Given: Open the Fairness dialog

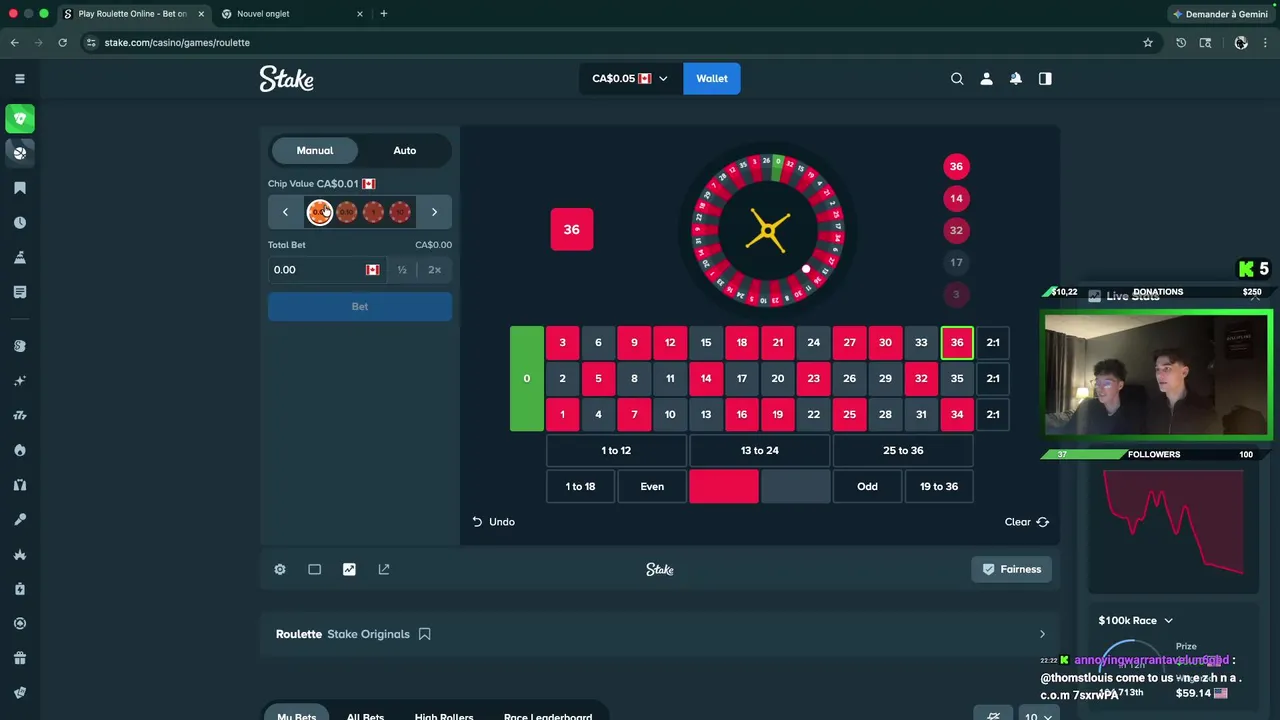Looking at the screenshot, I should click(1012, 569).
